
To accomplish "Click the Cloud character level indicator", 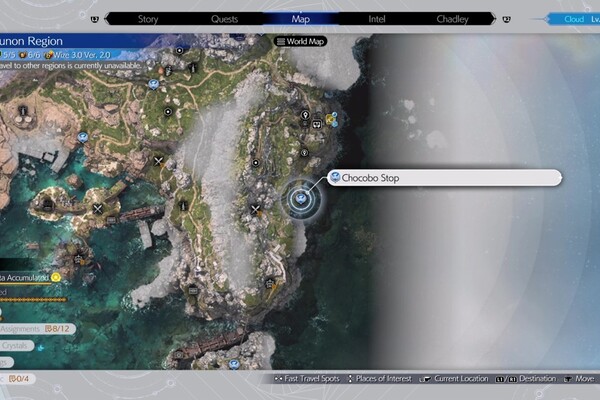I will tap(574, 19).
